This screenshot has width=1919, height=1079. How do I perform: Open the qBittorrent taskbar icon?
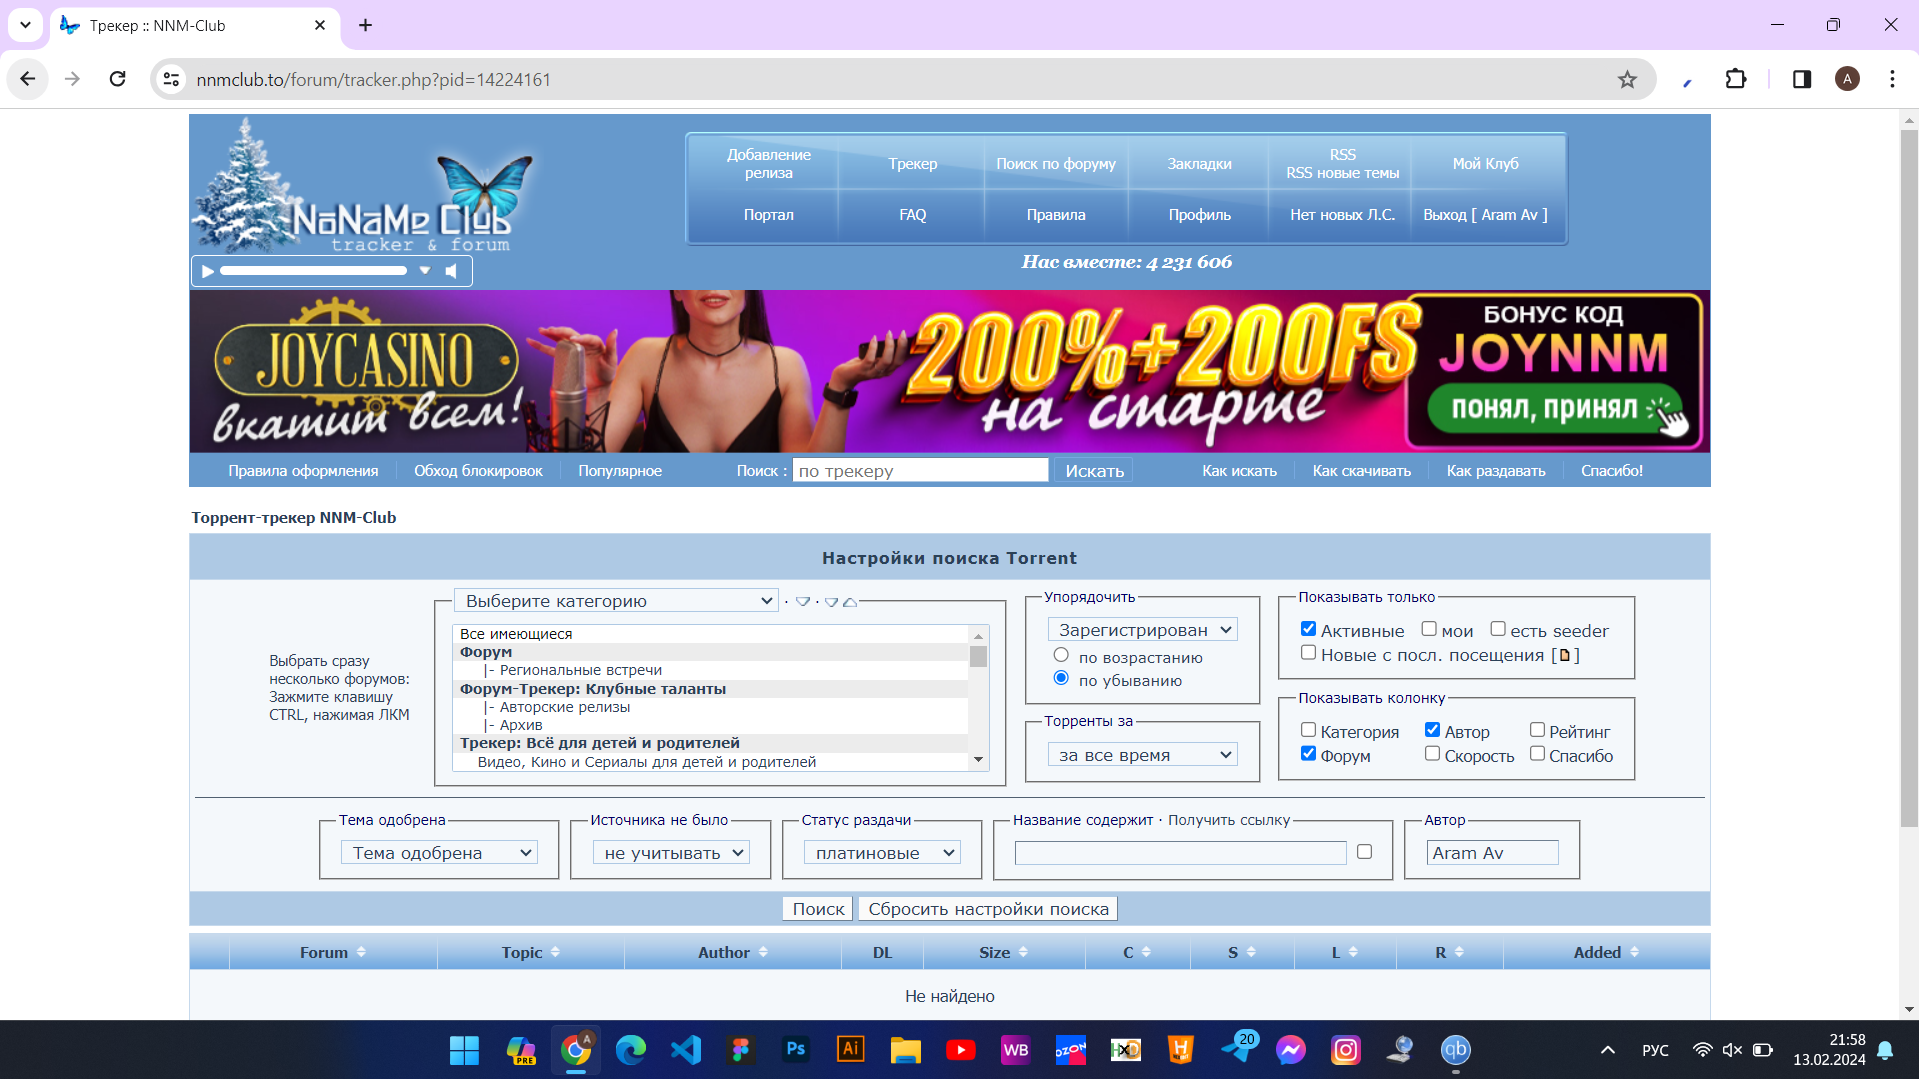pos(1455,1050)
